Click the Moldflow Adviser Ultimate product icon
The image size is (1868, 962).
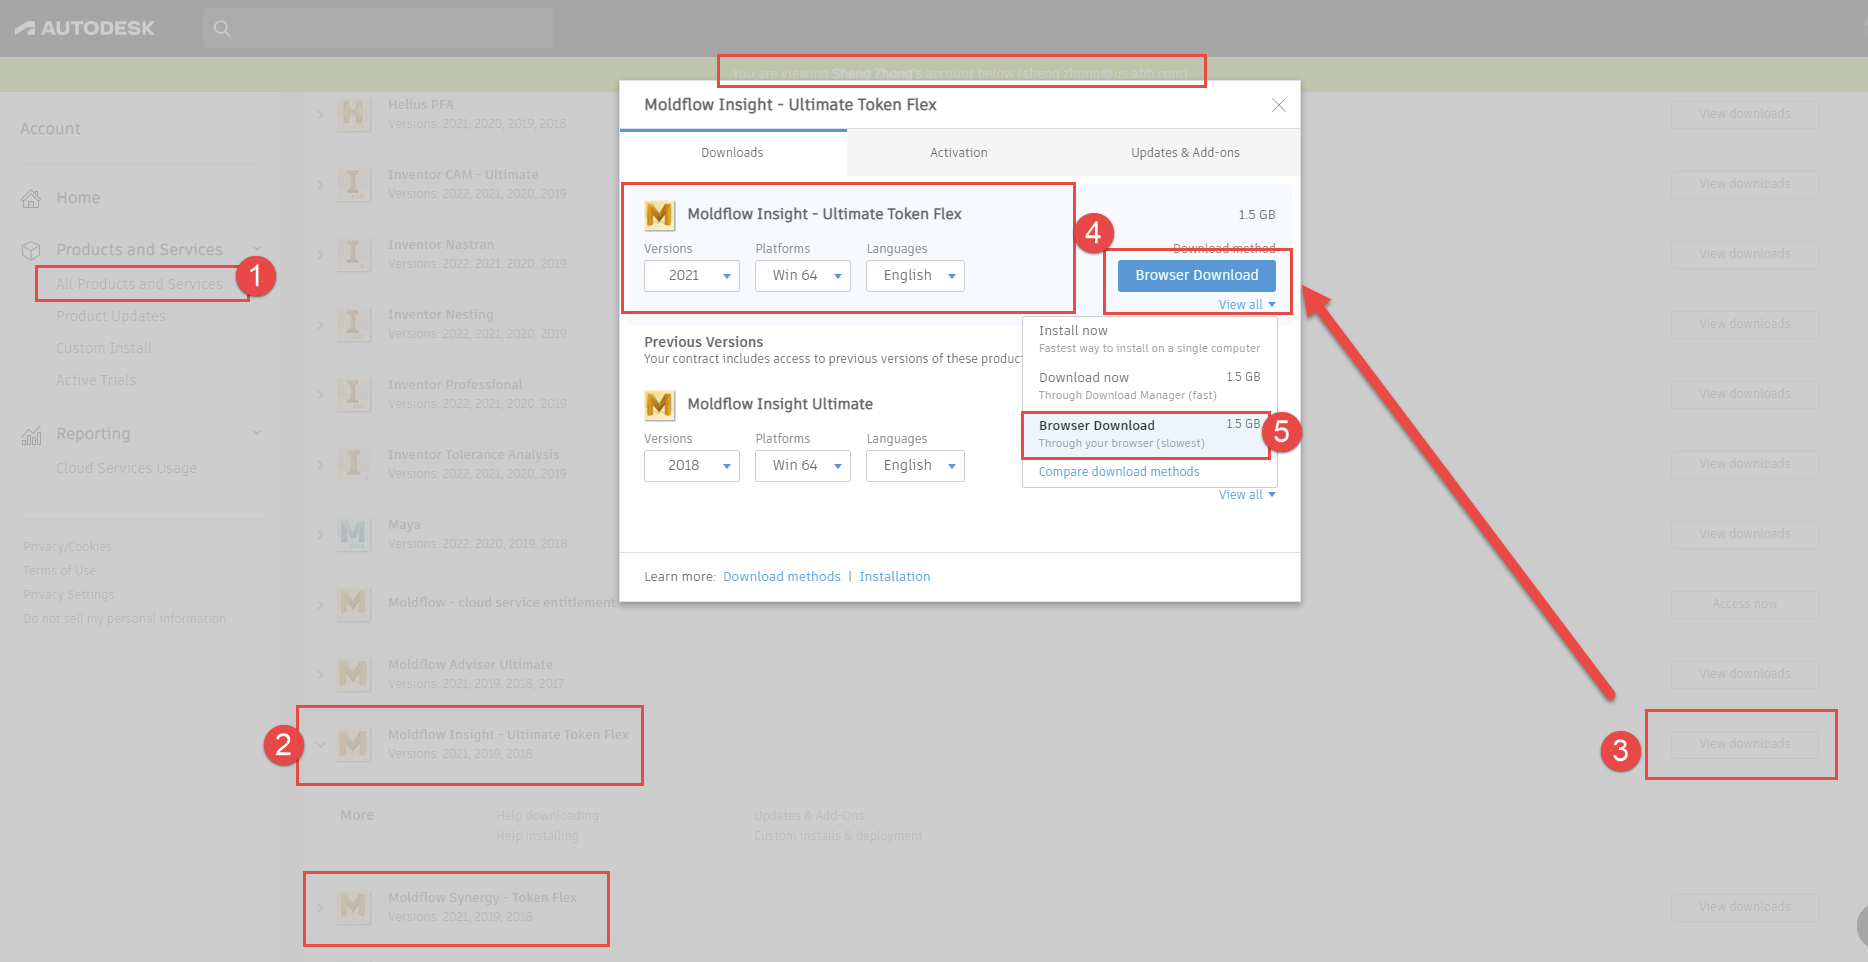[x=353, y=673]
